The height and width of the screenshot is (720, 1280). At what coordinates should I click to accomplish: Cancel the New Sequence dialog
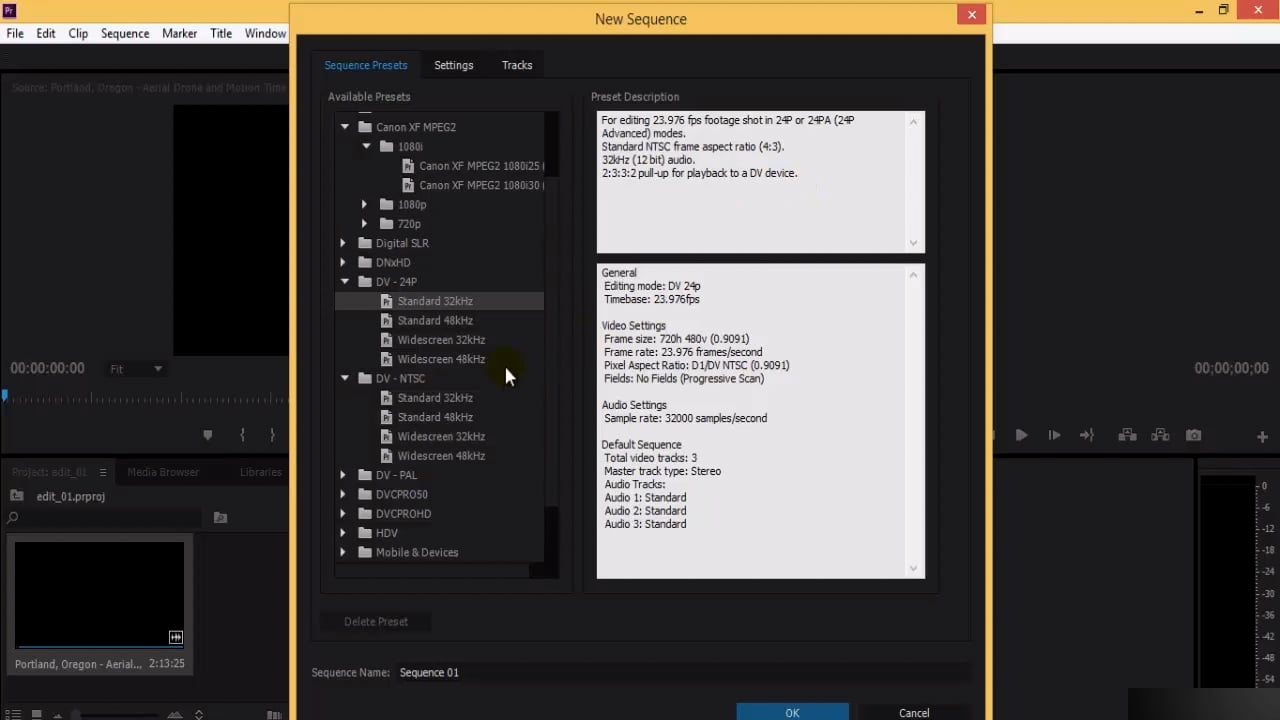(914, 712)
